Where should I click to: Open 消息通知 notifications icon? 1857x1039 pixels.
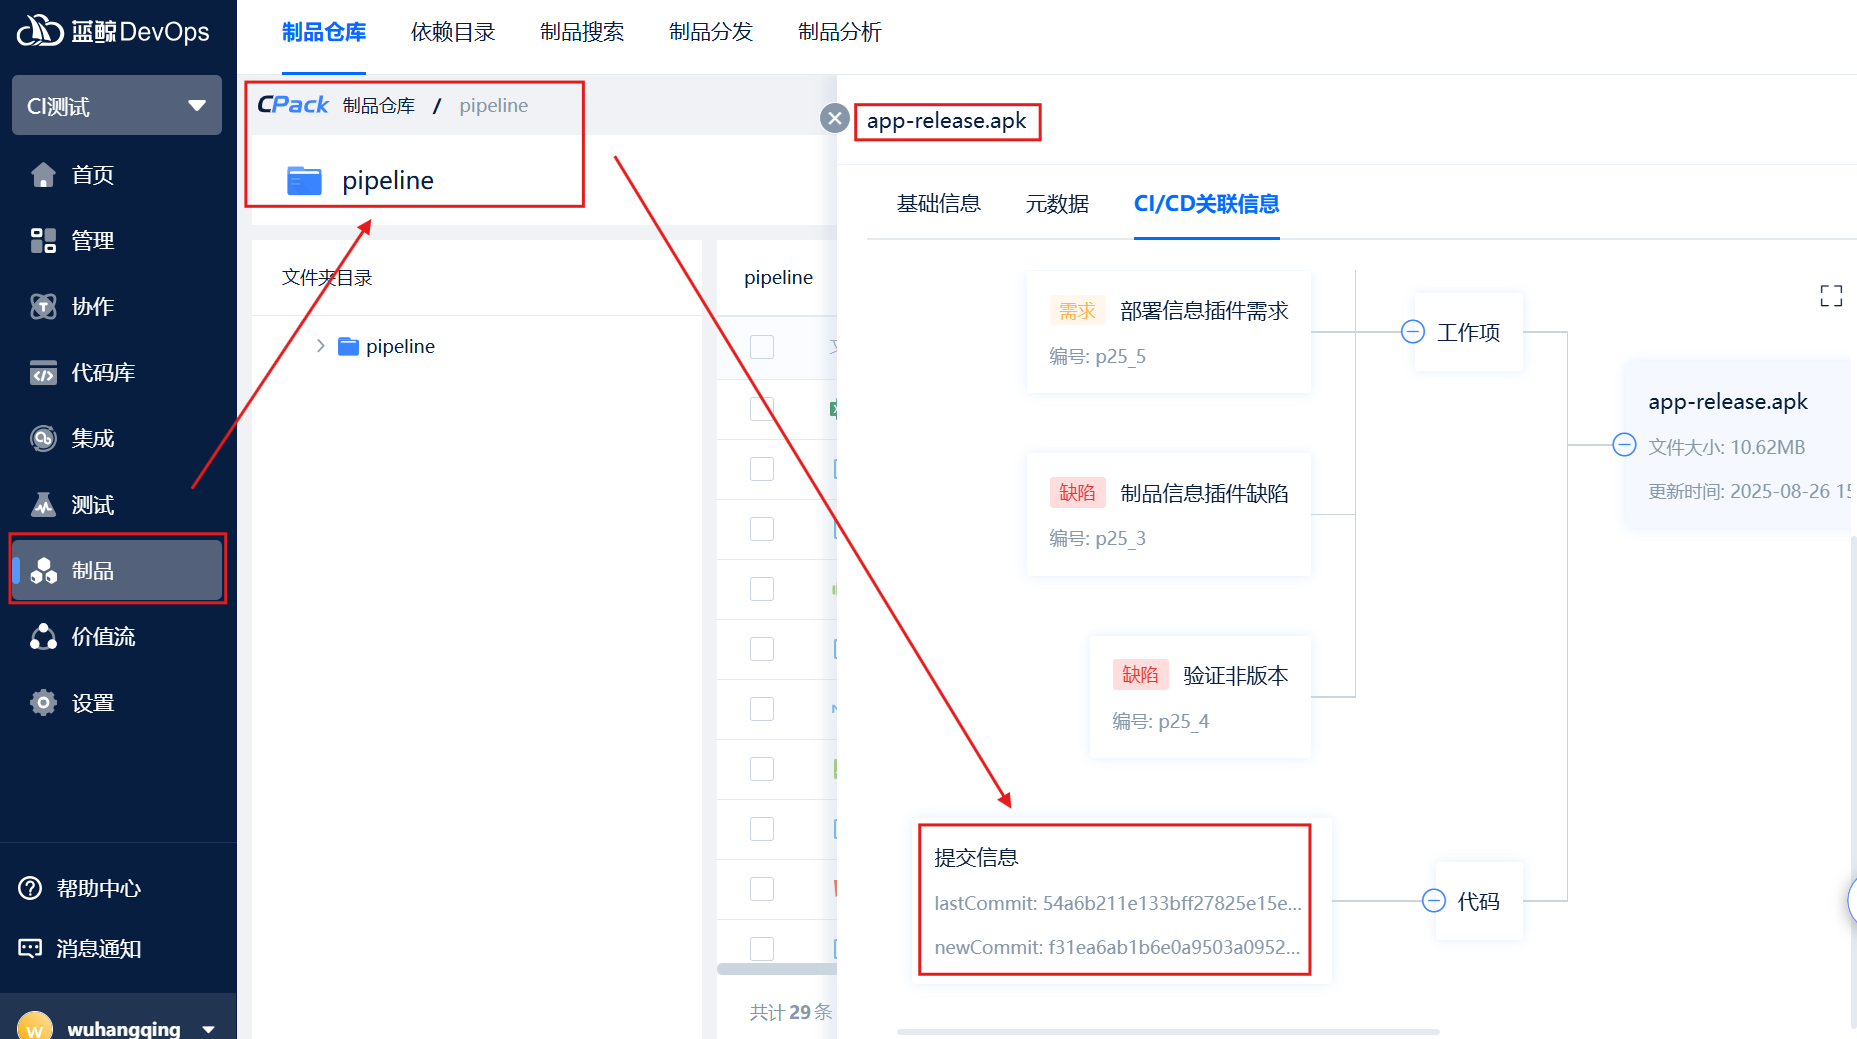click(x=30, y=948)
